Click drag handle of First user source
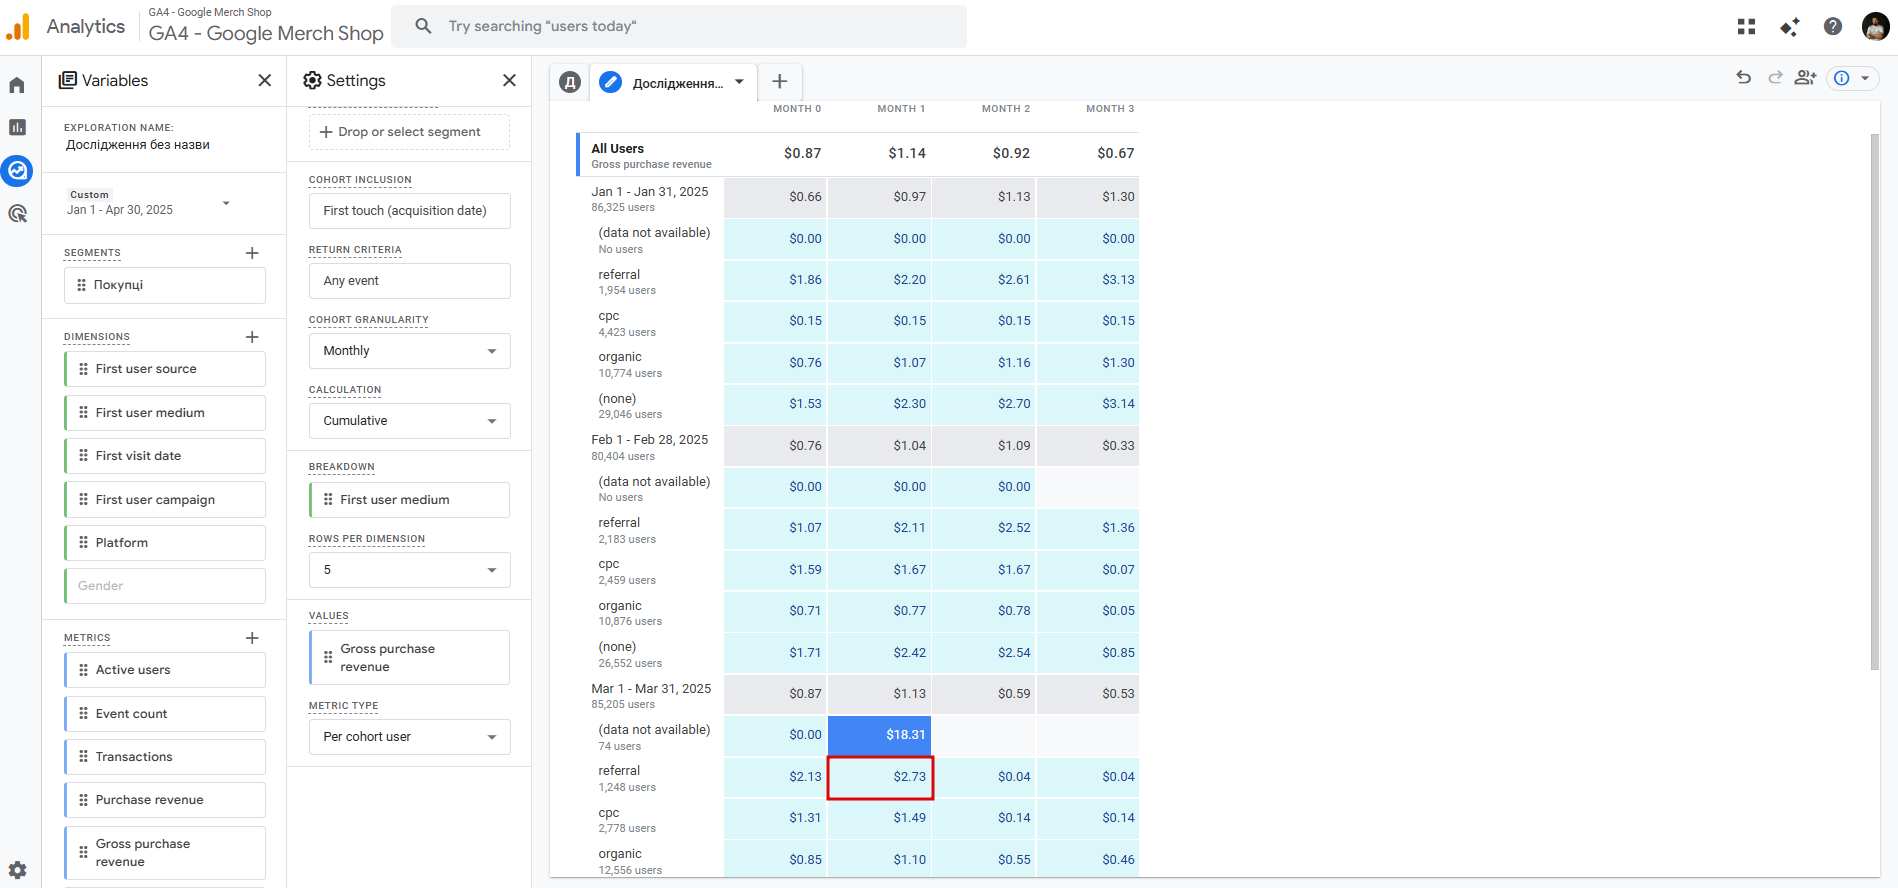This screenshot has height=888, width=1898. [x=83, y=369]
